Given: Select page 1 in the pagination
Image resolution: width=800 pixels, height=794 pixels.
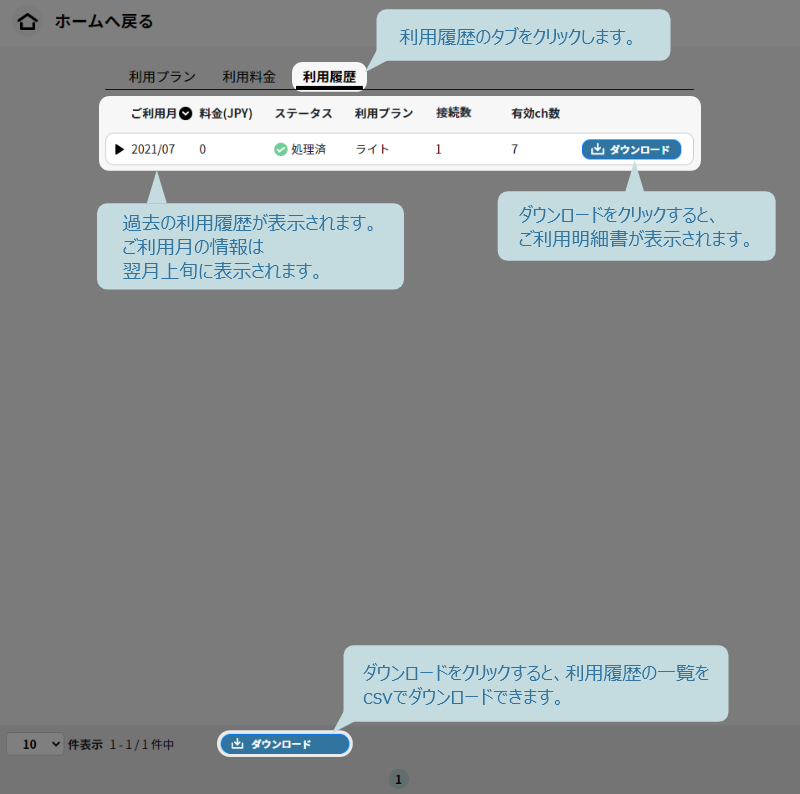Looking at the screenshot, I should 398,779.
